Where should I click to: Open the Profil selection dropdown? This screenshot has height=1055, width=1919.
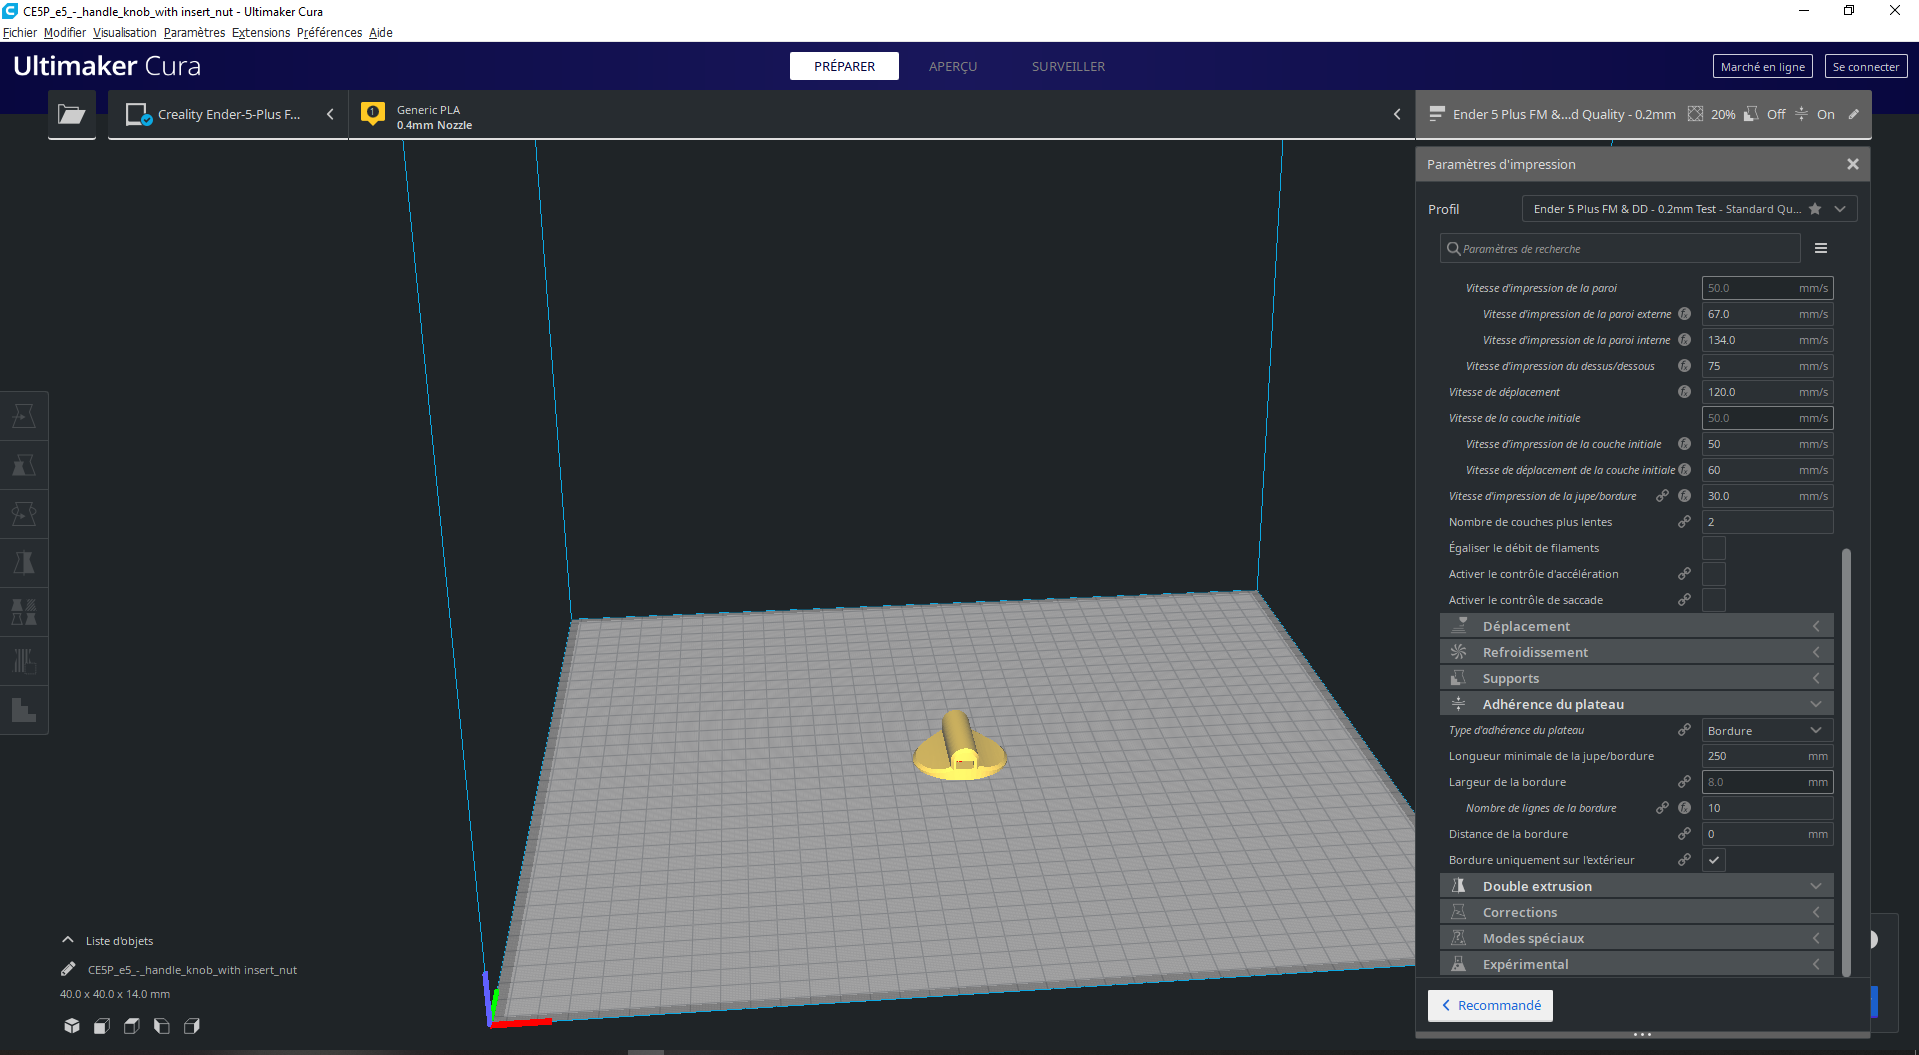point(1689,209)
